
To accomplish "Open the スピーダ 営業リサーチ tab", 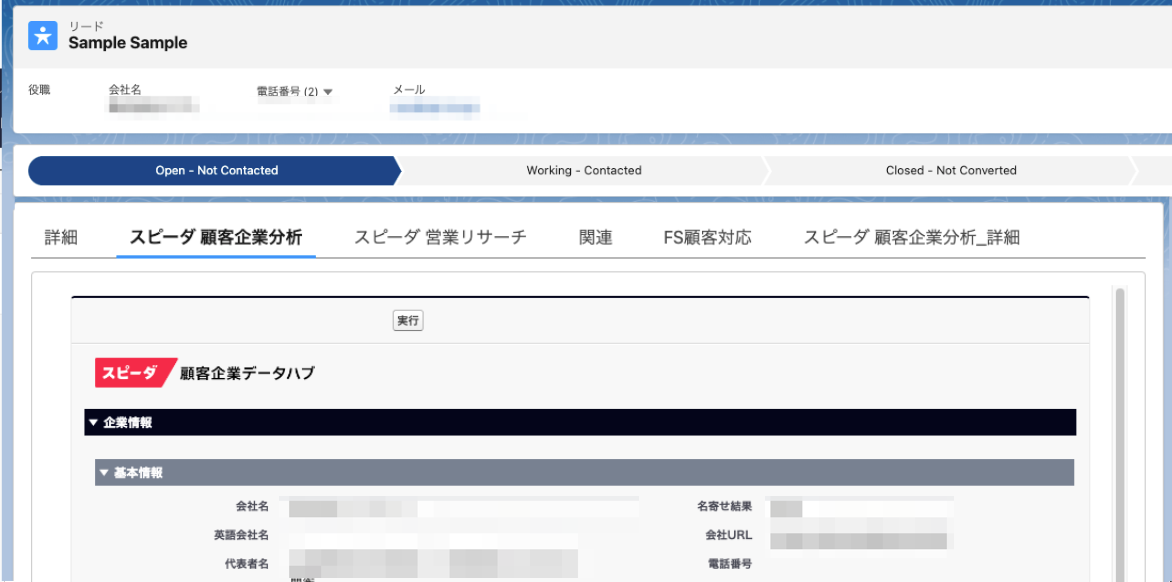I will [x=440, y=238].
